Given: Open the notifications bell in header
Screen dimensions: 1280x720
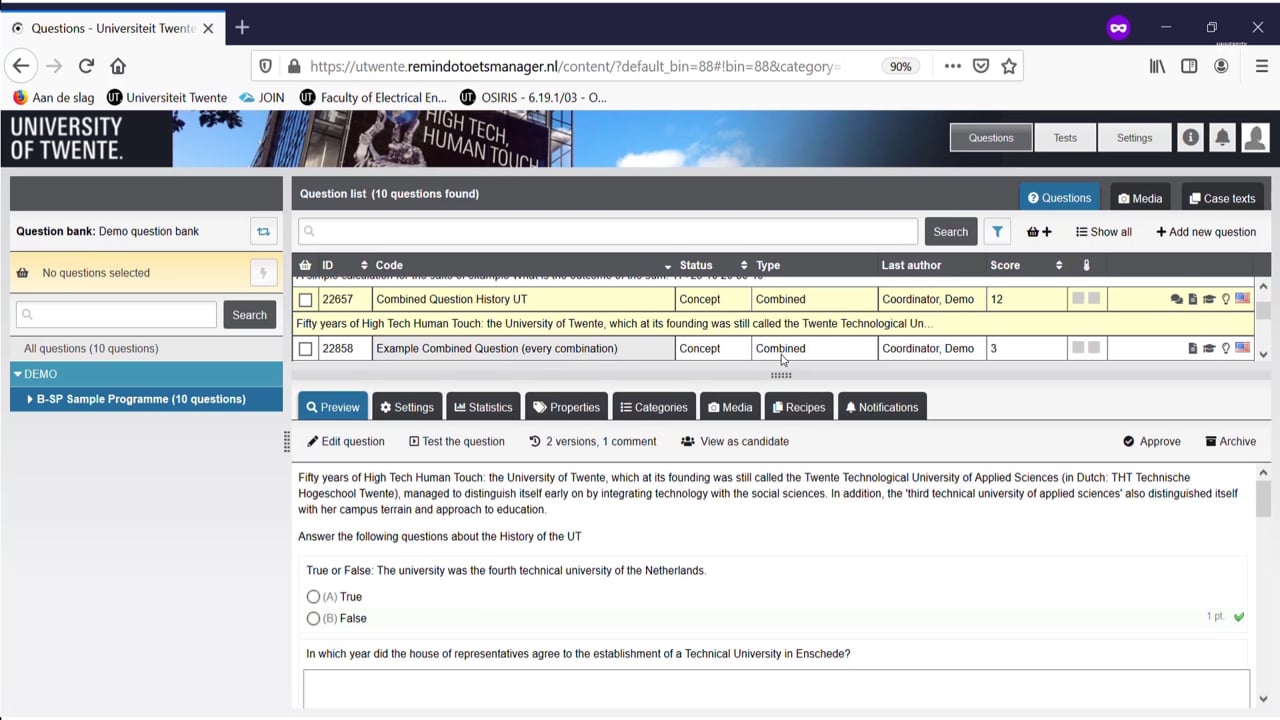Looking at the screenshot, I should (1222, 138).
